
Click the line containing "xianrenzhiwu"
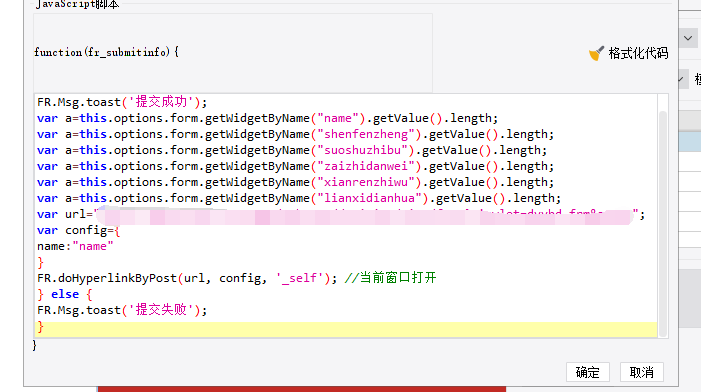pos(295,182)
